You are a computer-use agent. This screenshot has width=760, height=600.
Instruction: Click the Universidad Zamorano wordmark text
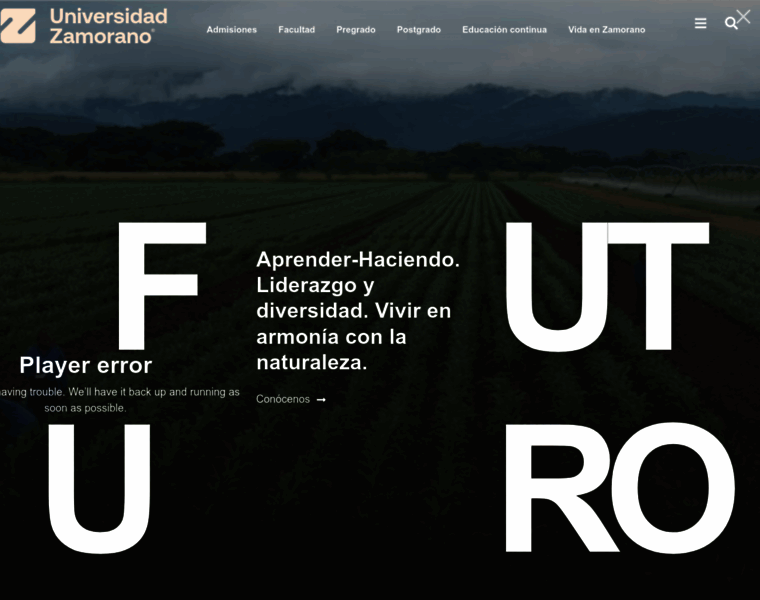(x=109, y=26)
